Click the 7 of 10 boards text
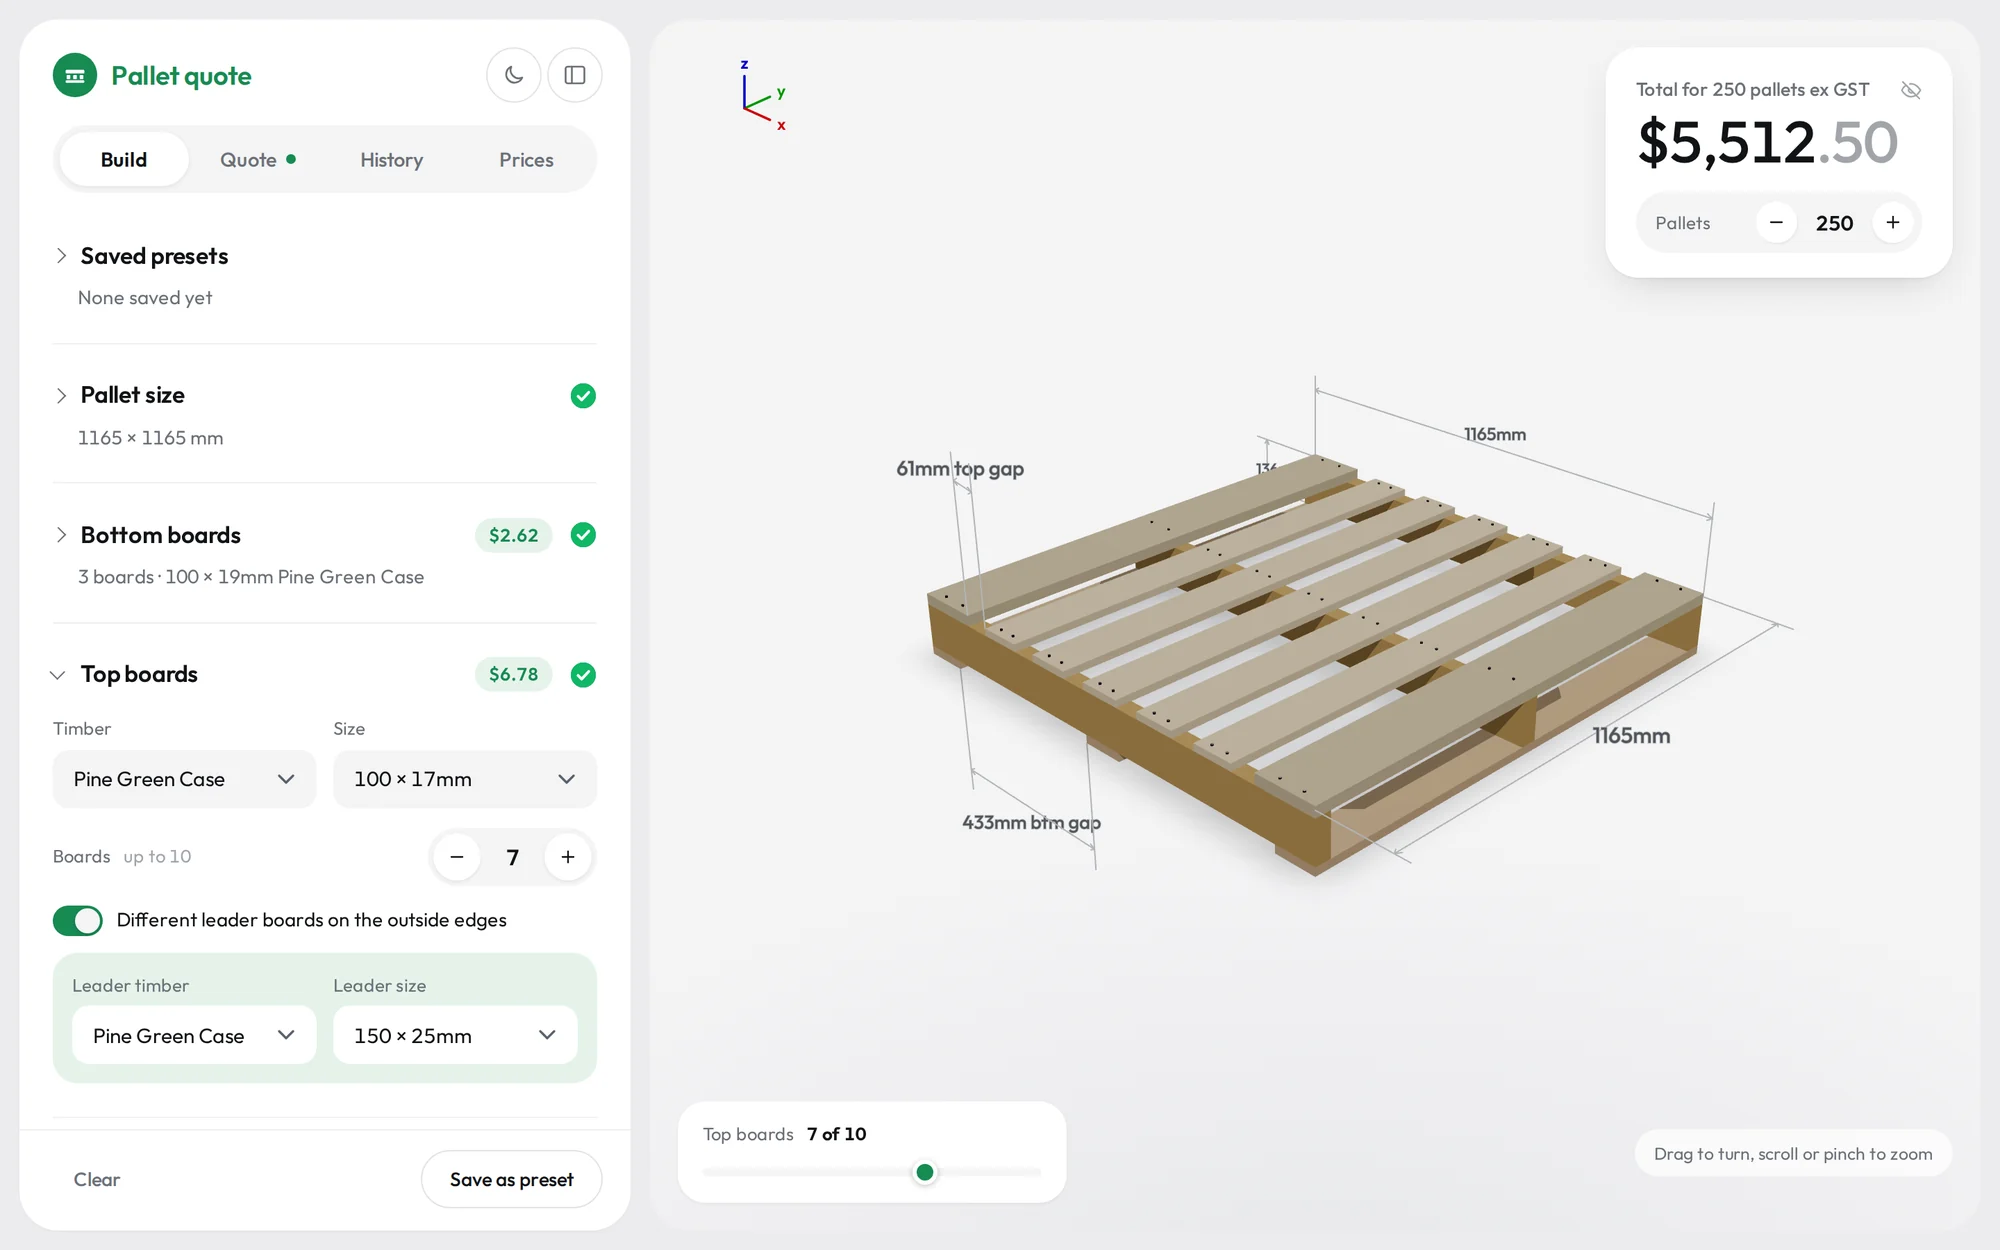The height and width of the screenshot is (1250, 2000). click(x=837, y=1134)
